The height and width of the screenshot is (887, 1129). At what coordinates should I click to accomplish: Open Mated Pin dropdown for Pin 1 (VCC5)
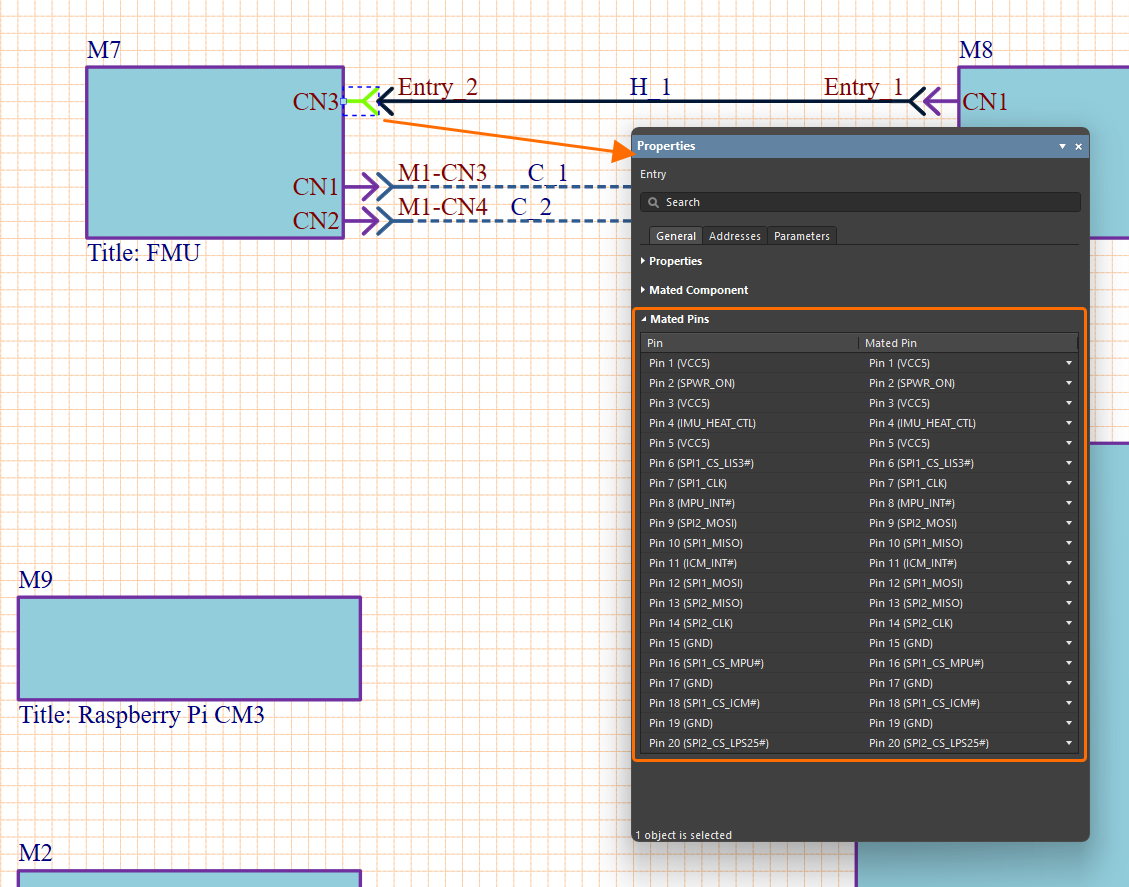point(1069,363)
